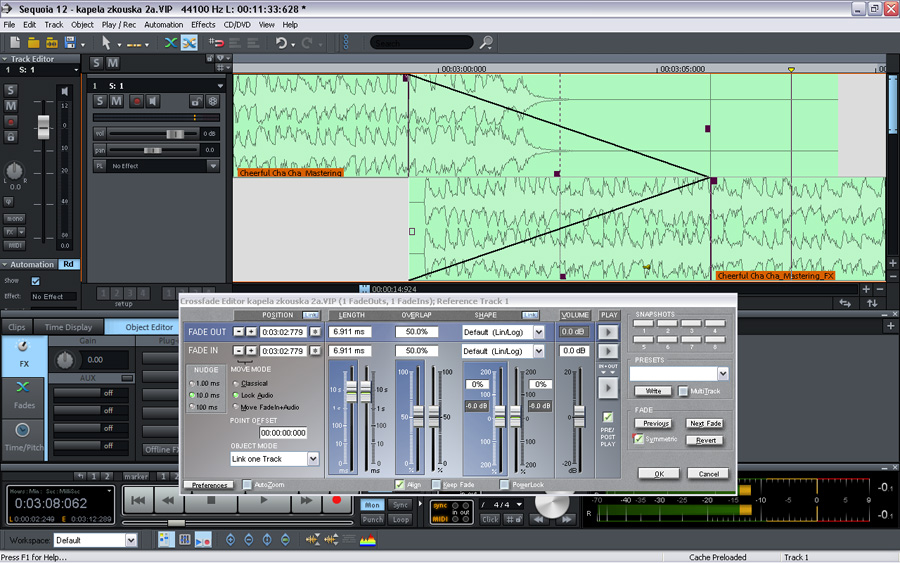Viewport: 900px width, 563px height.
Task: Expand the Object Mode dropdown
Action: [x=312, y=459]
